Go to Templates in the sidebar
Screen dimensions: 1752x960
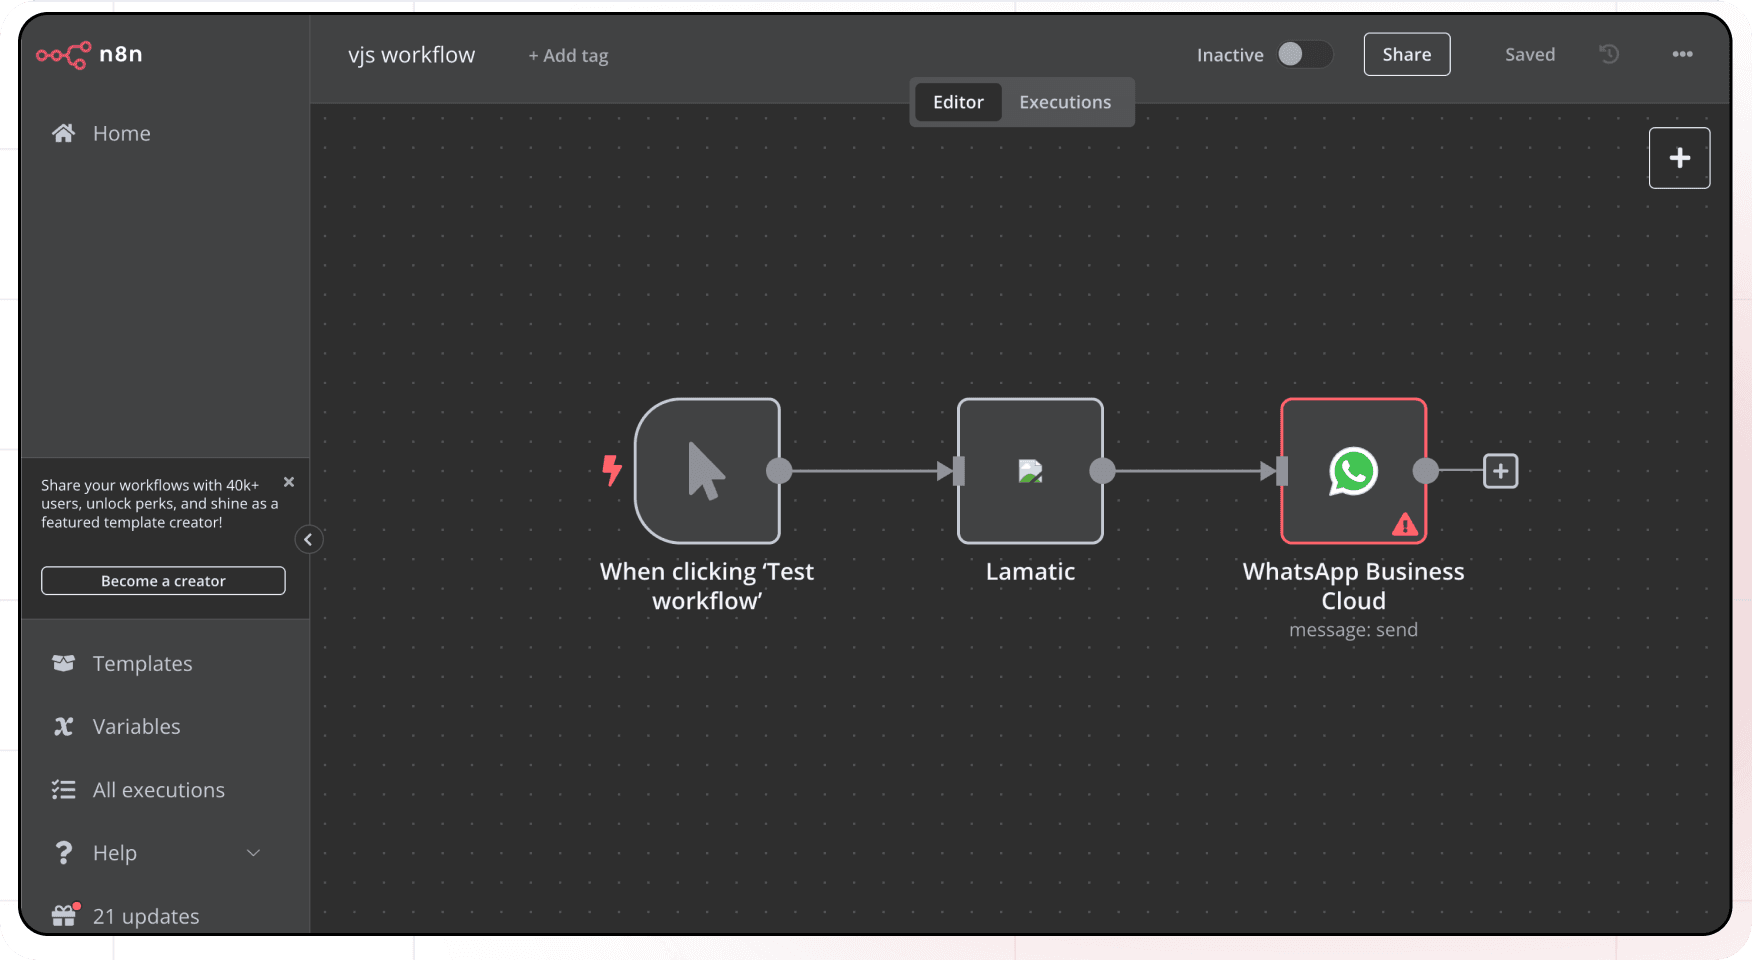tap(142, 664)
